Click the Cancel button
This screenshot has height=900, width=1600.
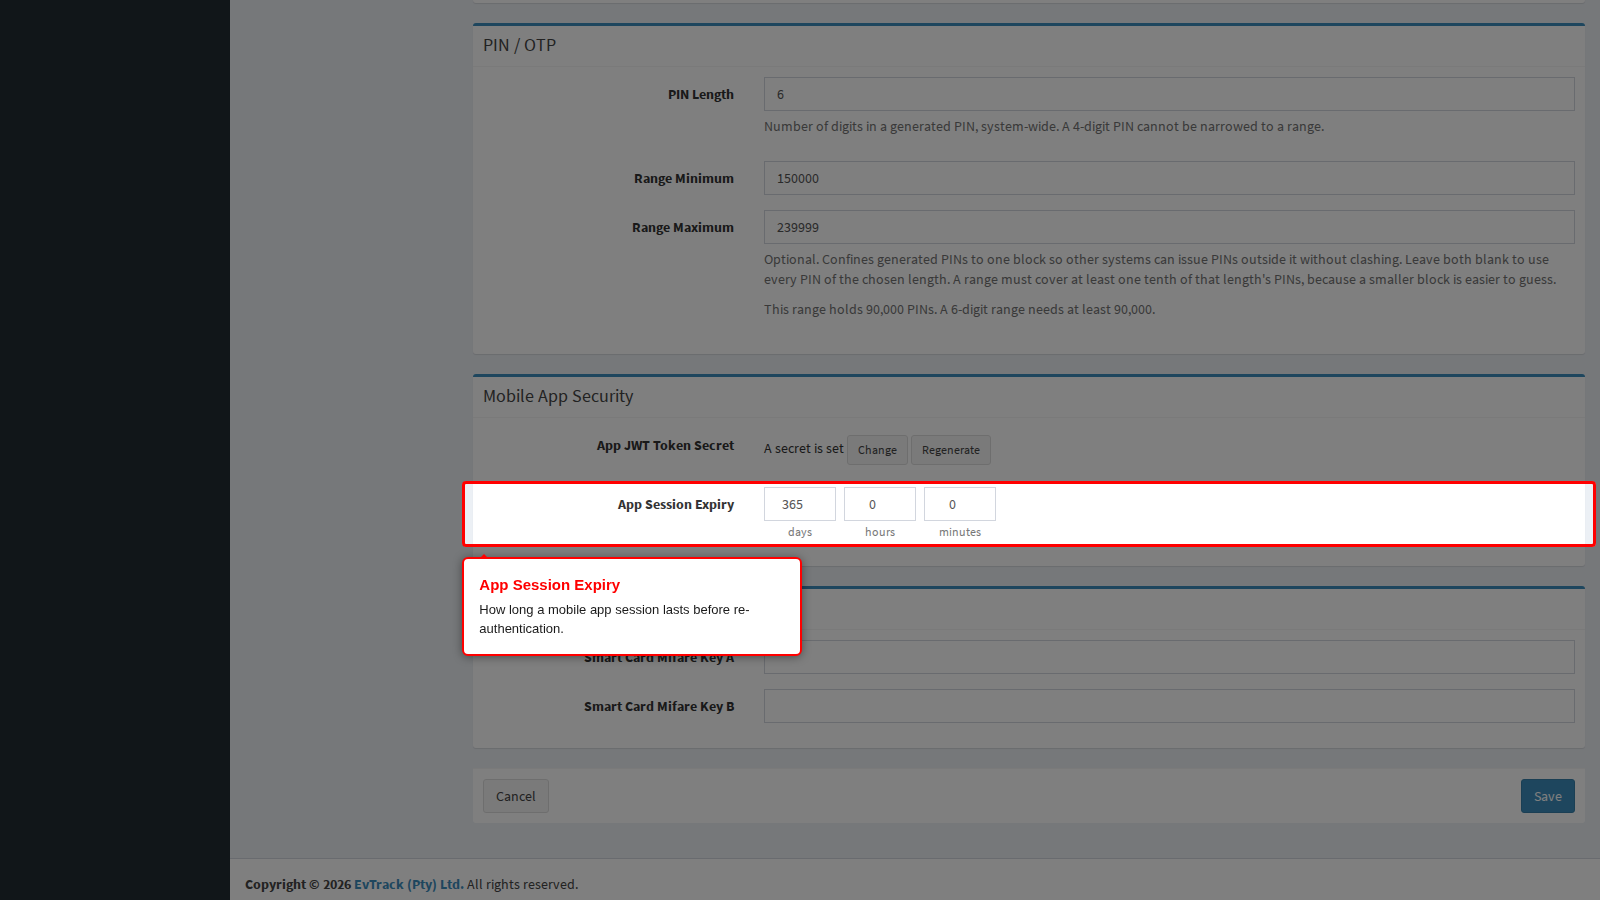516,796
